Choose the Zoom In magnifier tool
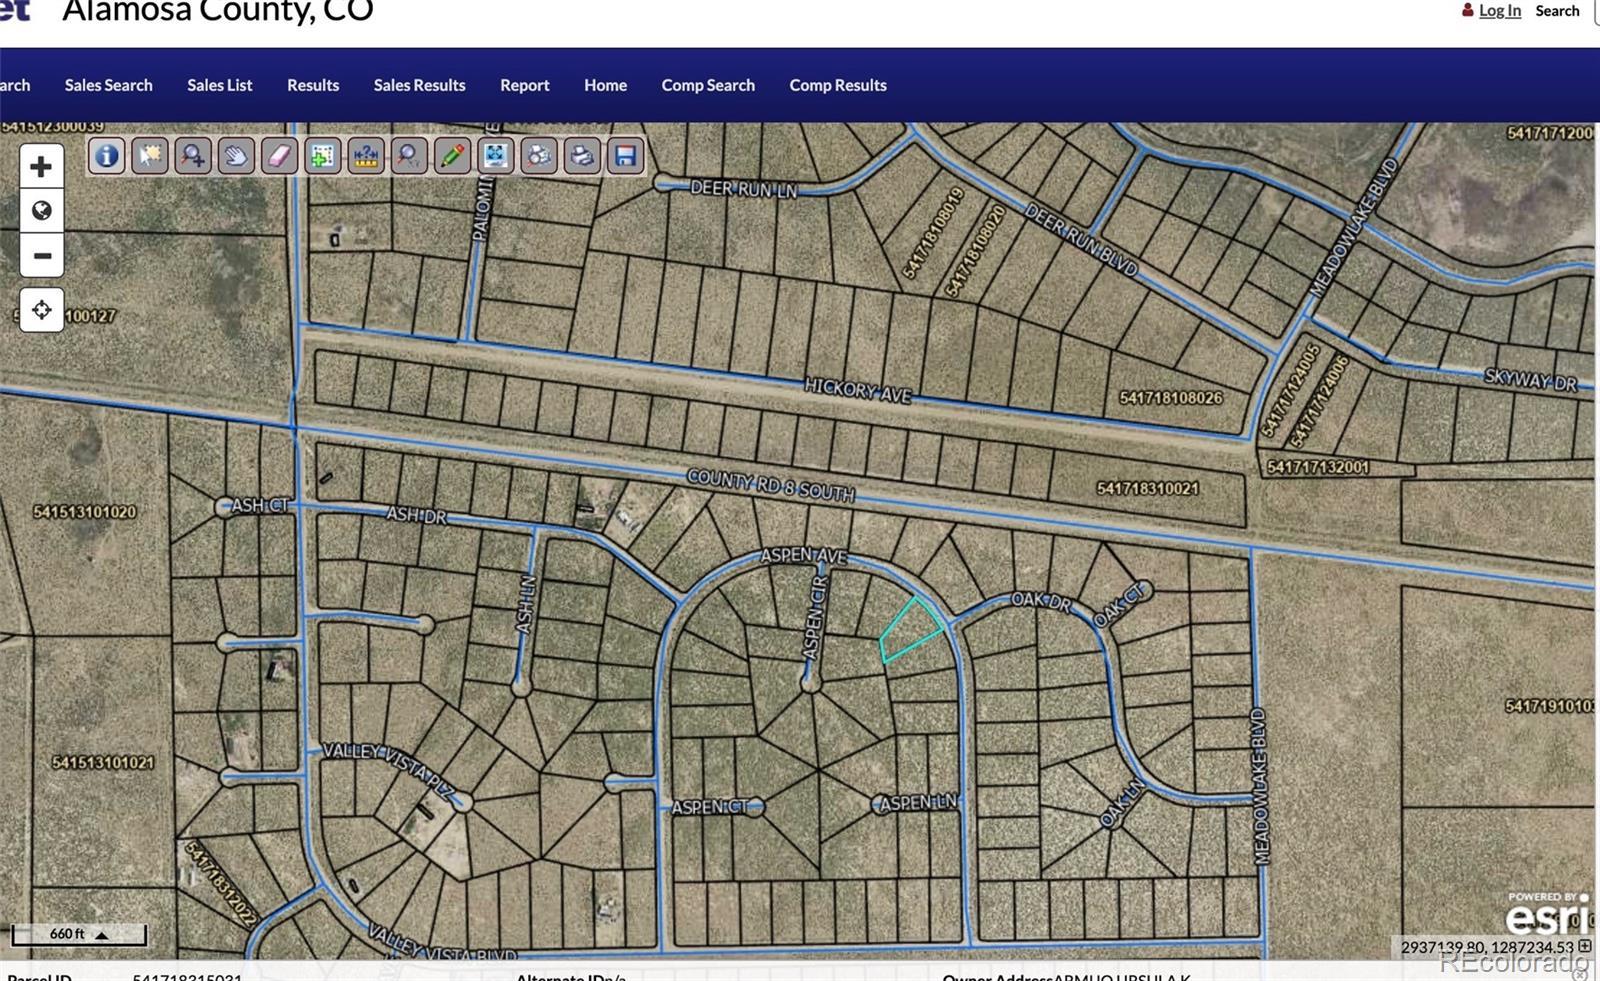 (193, 156)
